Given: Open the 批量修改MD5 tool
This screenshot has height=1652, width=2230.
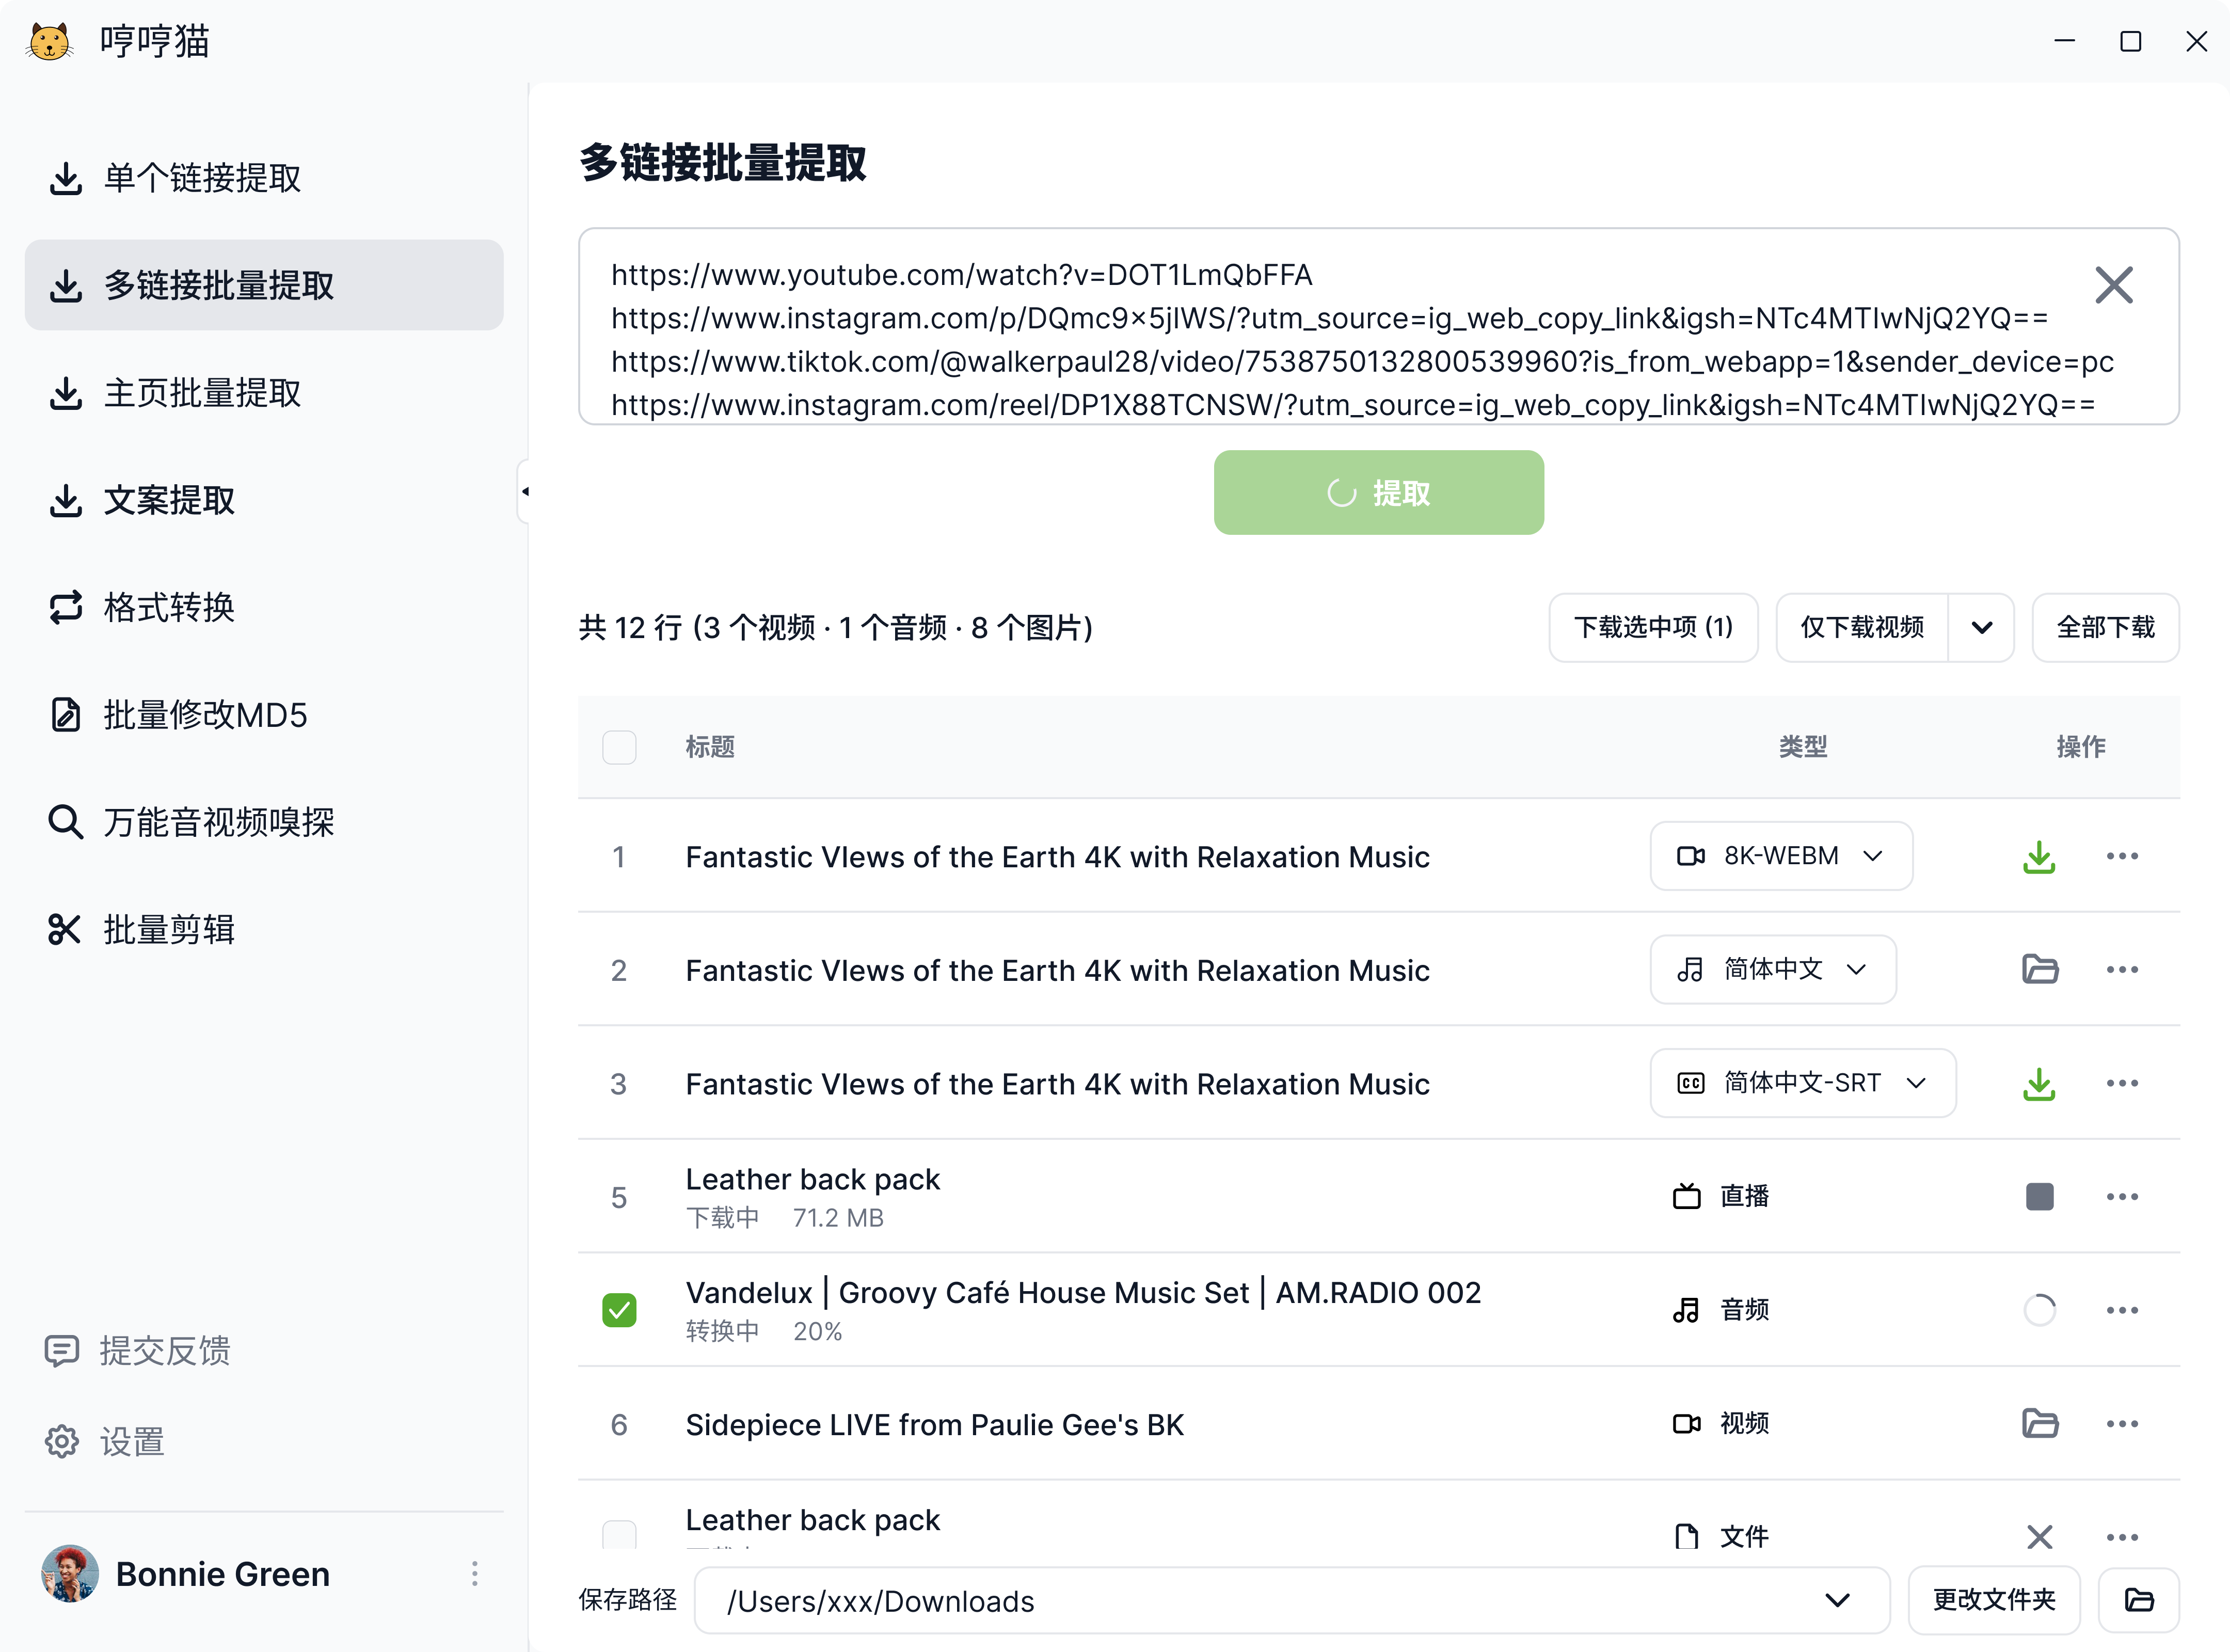Looking at the screenshot, I should (x=204, y=714).
